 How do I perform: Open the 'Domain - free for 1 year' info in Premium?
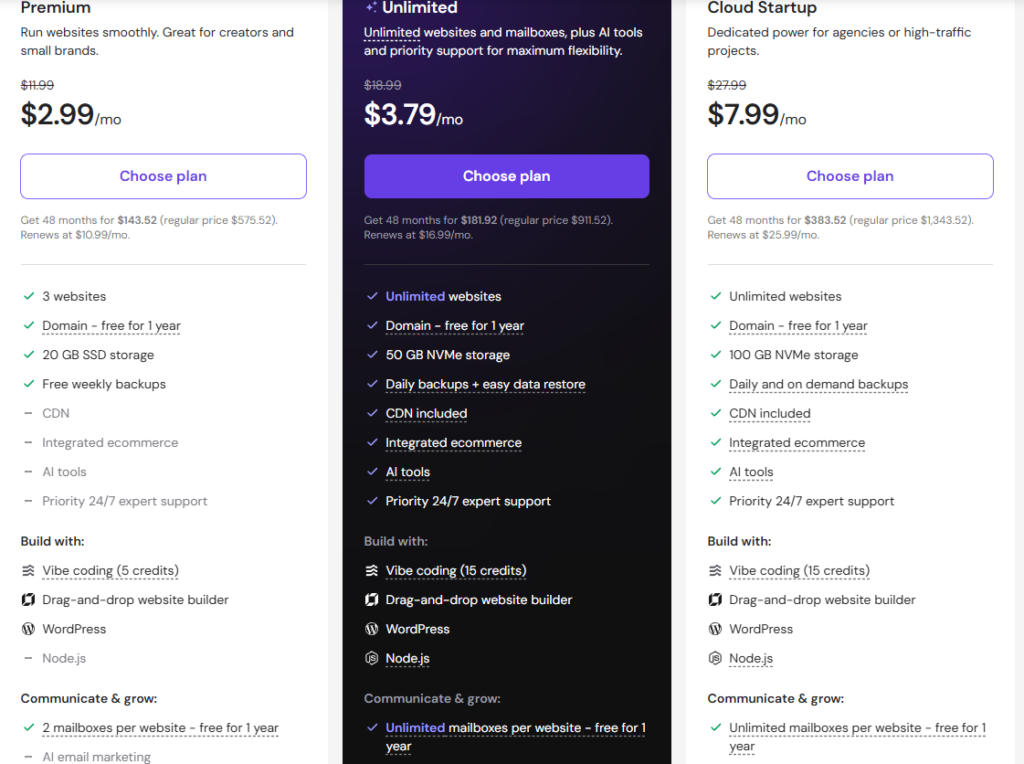pos(111,325)
